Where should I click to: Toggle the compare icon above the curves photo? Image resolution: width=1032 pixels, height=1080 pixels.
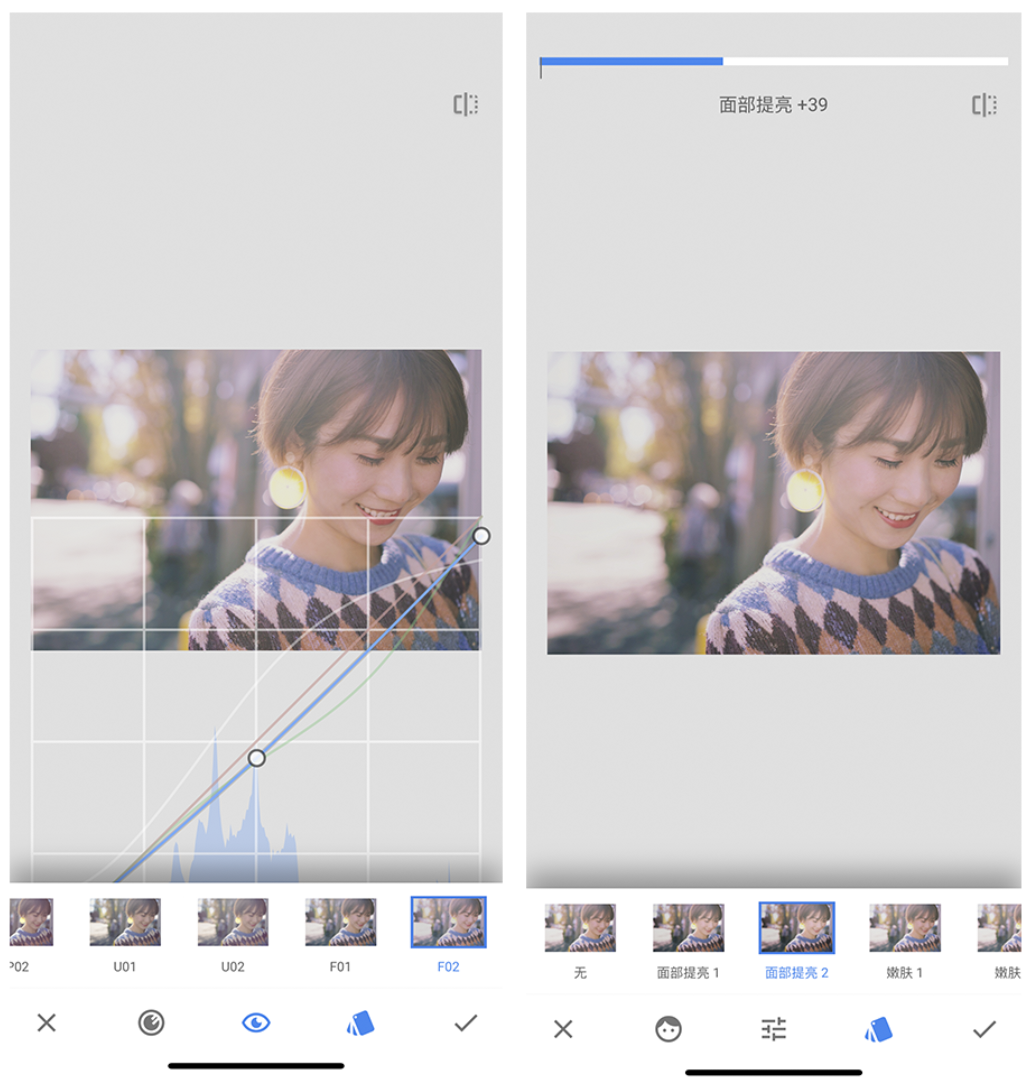click(x=465, y=105)
